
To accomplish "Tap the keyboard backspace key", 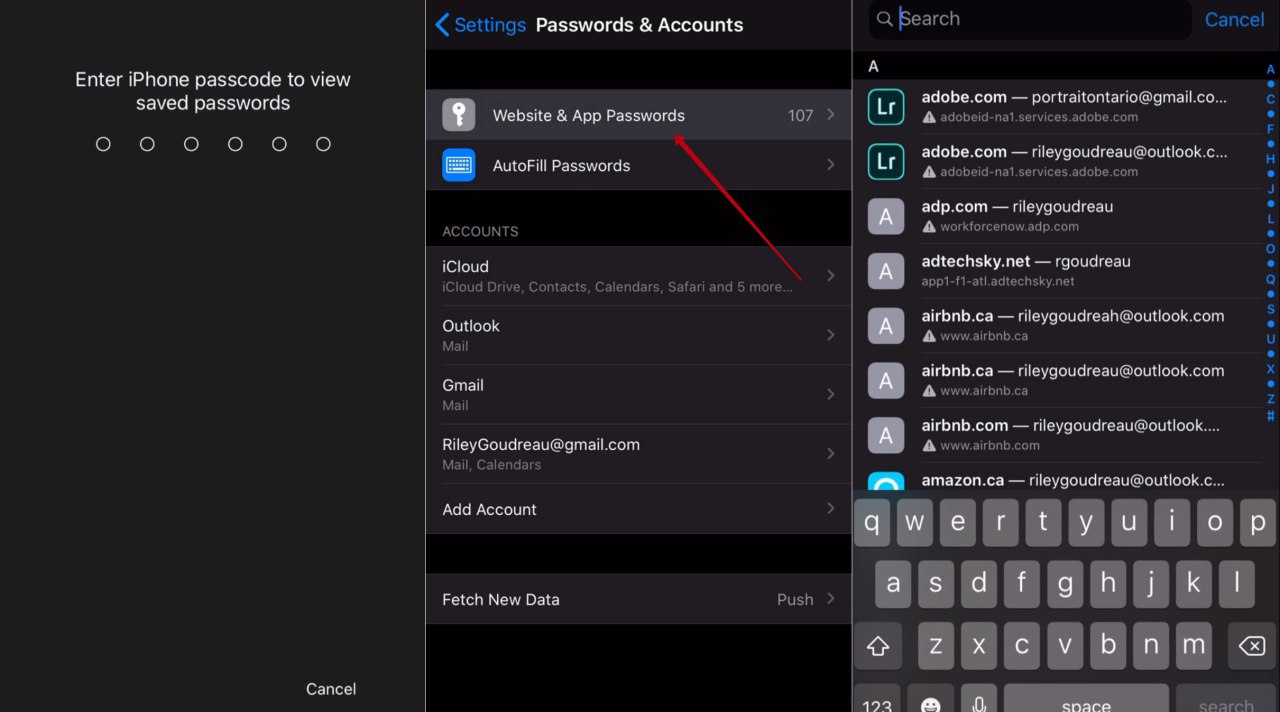I will (x=1252, y=646).
